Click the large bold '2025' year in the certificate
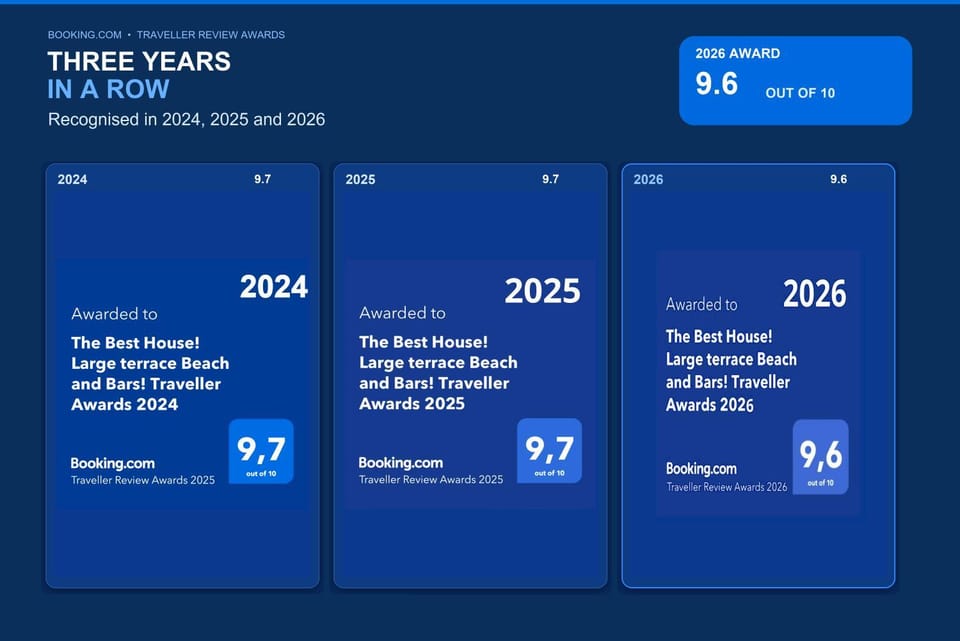This screenshot has height=641, width=960. click(x=542, y=291)
